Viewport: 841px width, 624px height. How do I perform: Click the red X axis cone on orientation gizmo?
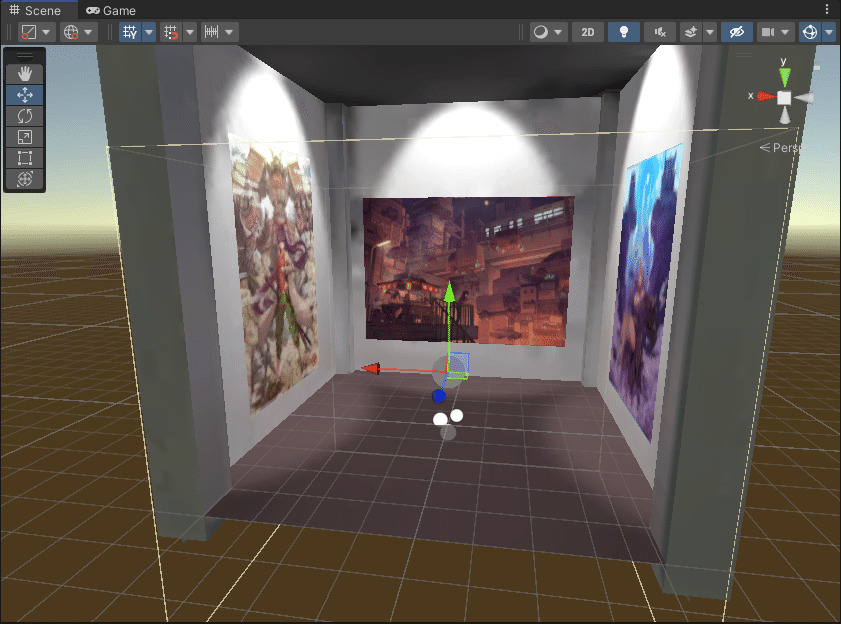click(x=766, y=97)
